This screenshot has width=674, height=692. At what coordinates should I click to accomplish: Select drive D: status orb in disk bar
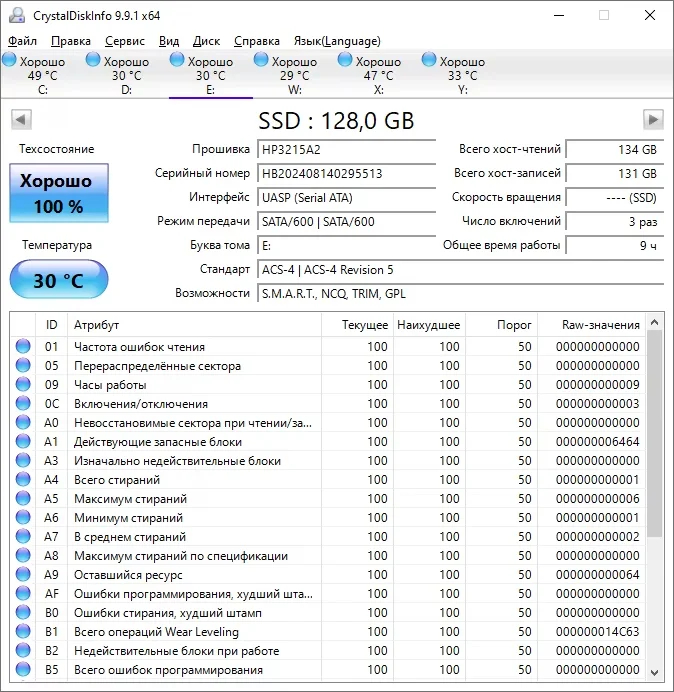(x=93, y=60)
